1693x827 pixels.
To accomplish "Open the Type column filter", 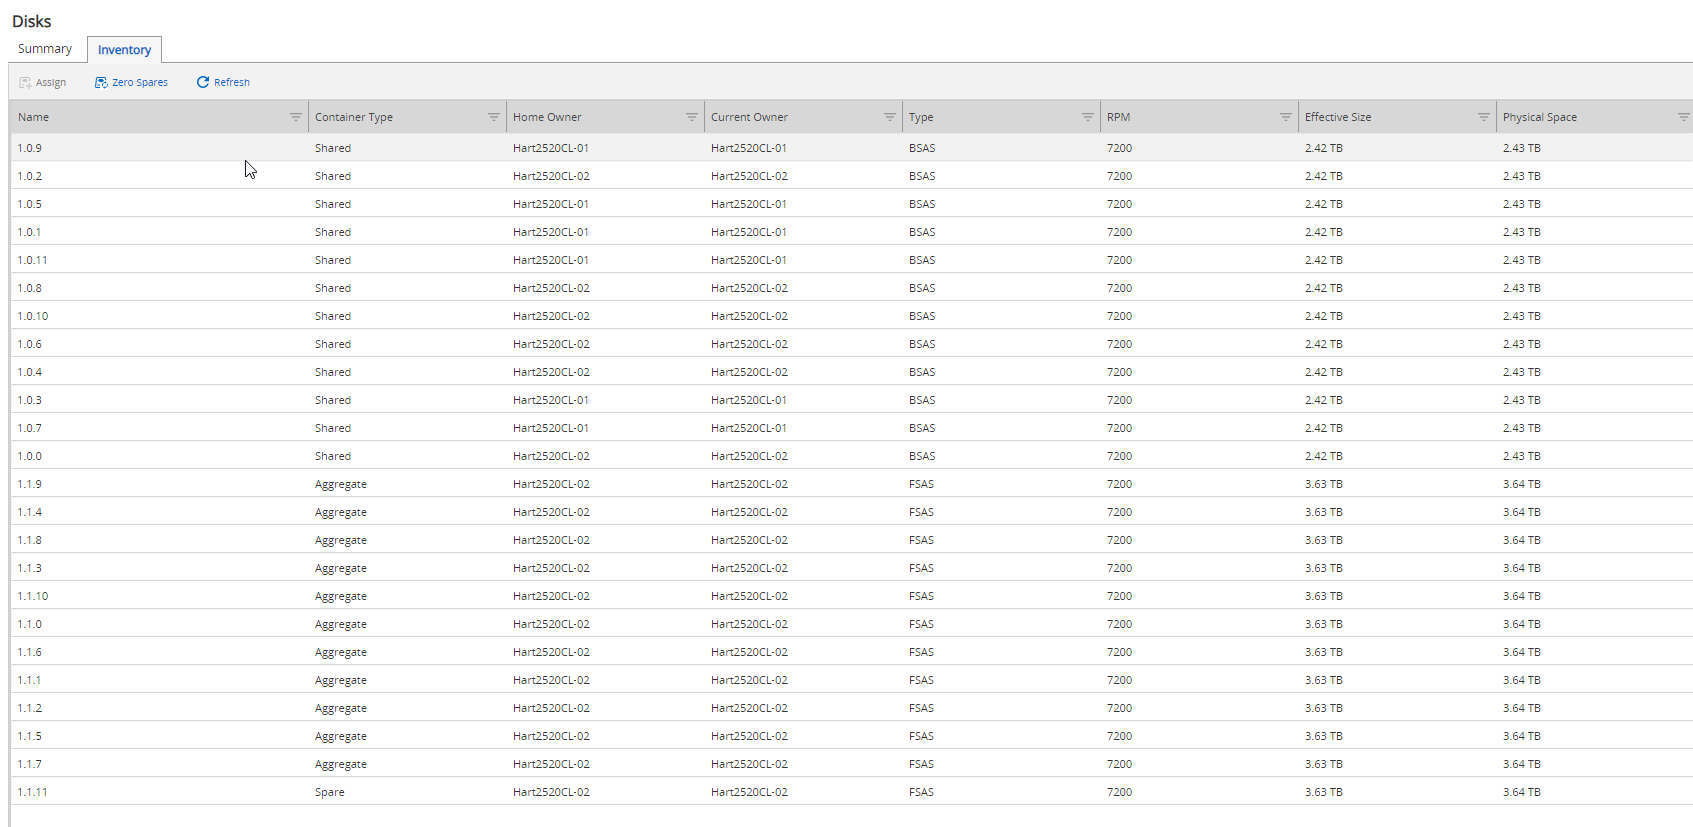I will click(1087, 117).
